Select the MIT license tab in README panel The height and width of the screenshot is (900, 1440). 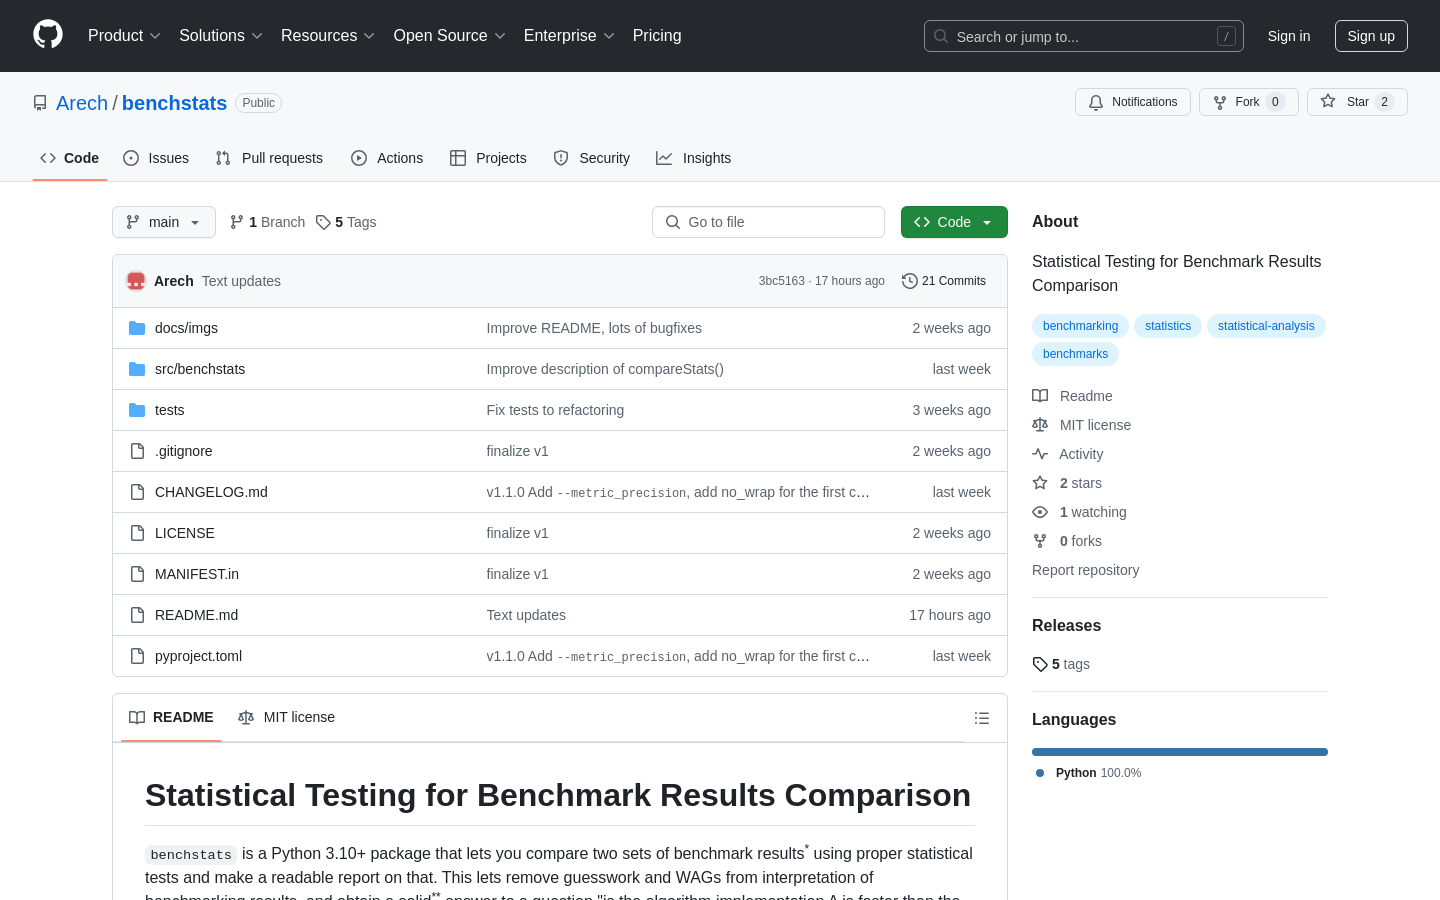coord(287,718)
